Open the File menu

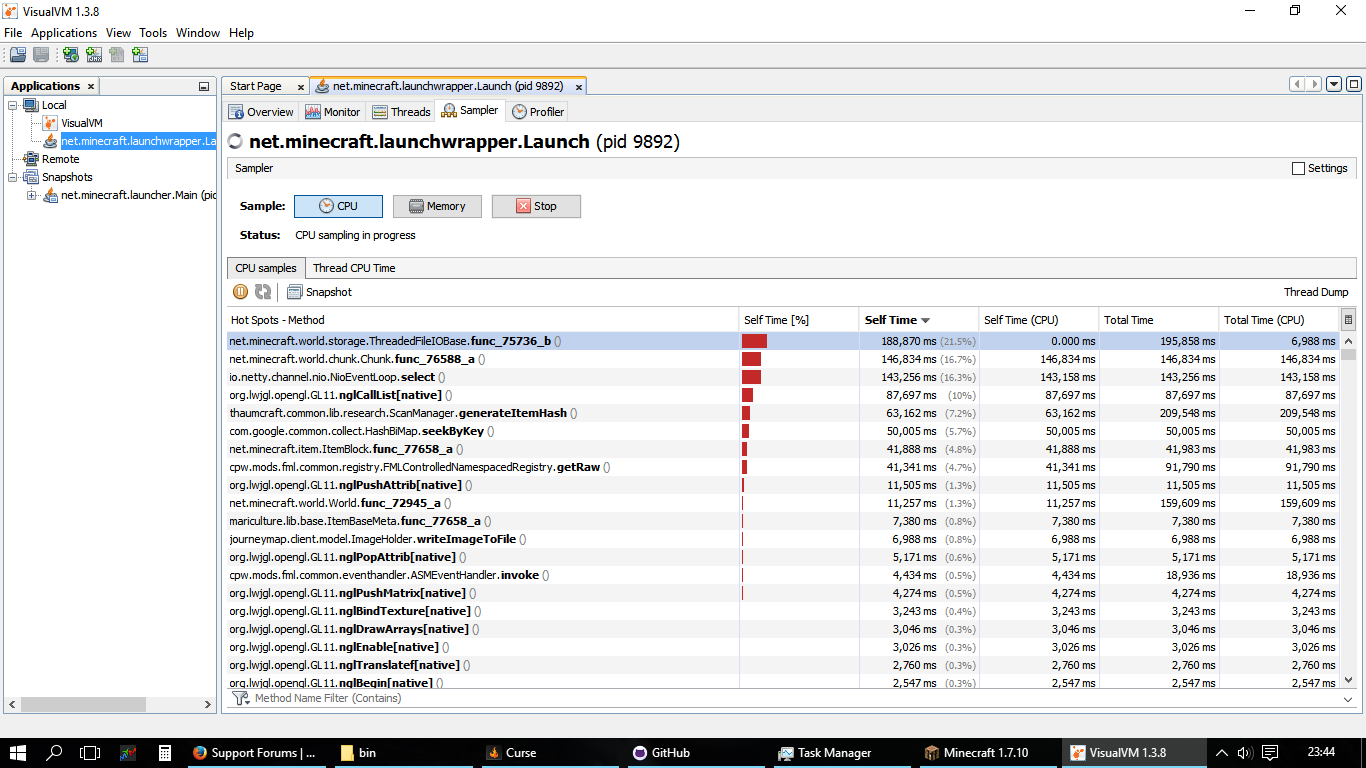tap(13, 33)
